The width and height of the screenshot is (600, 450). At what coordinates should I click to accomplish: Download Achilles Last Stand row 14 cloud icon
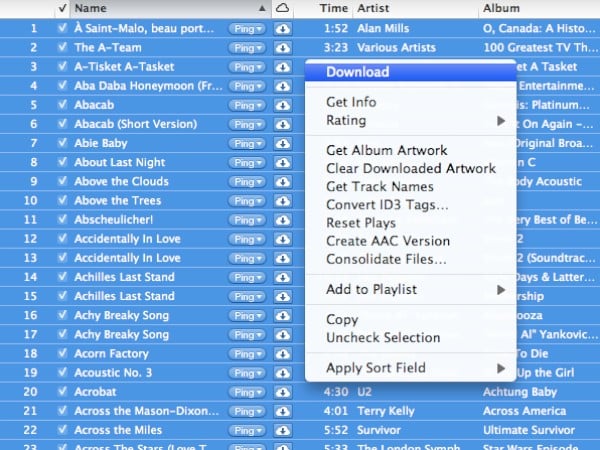283,277
